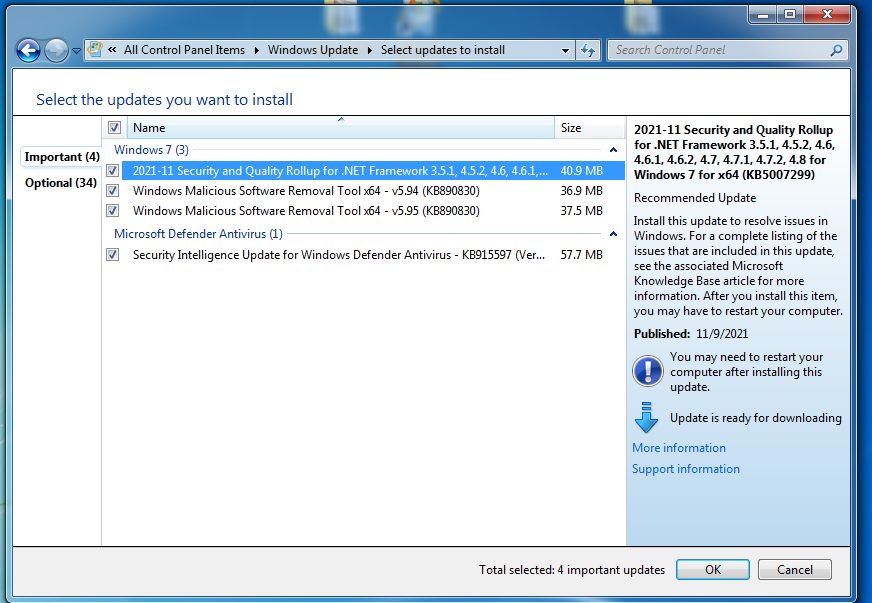
Task: Click OK to install selected updates
Action: (712, 570)
